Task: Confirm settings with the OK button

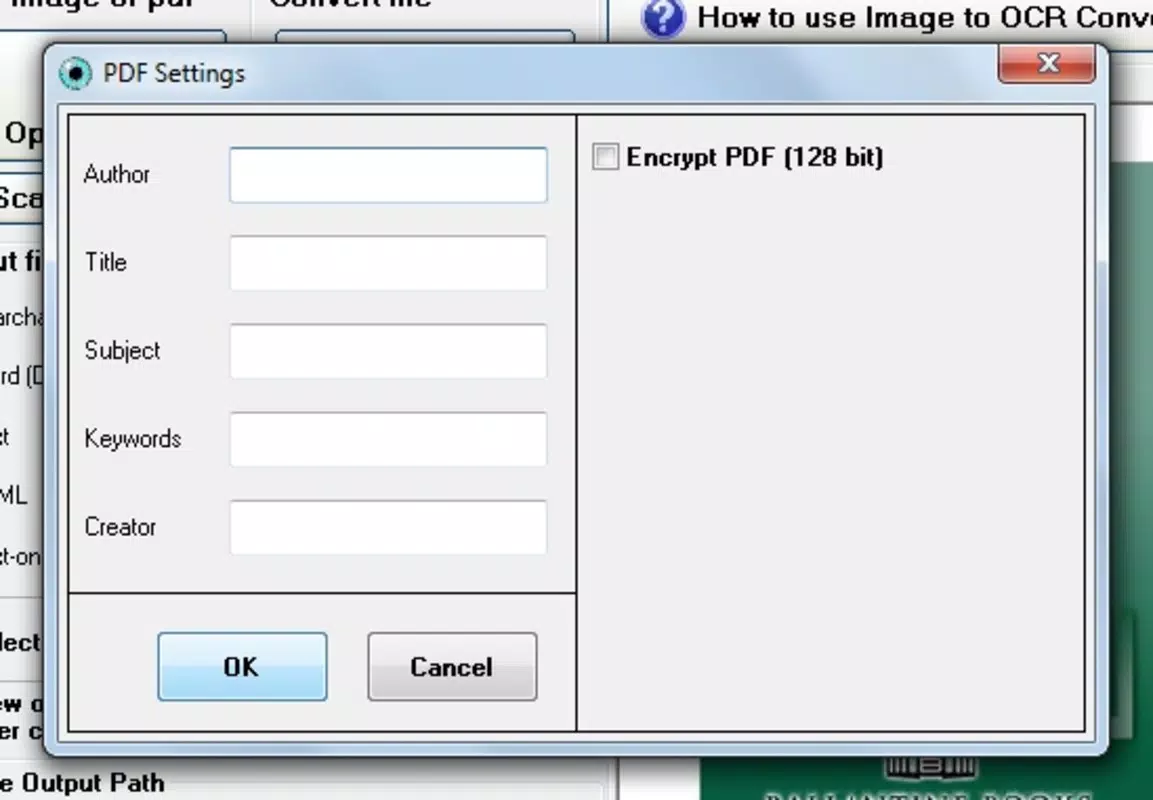Action: point(242,666)
